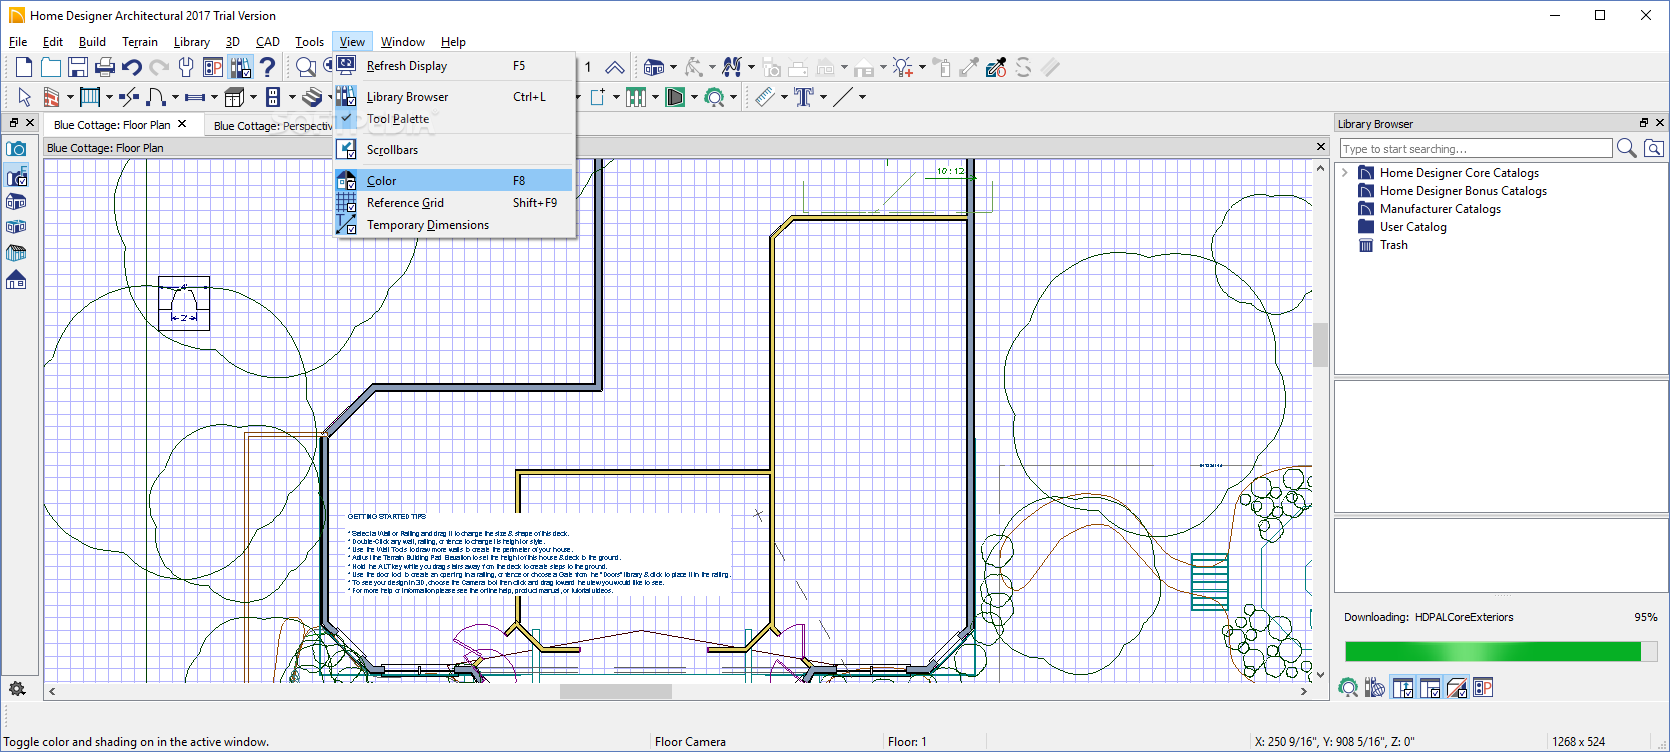Image resolution: width=1670 pixels, height=752 pixels.
Task: Click the library search input field
Action: [1476, 148]
